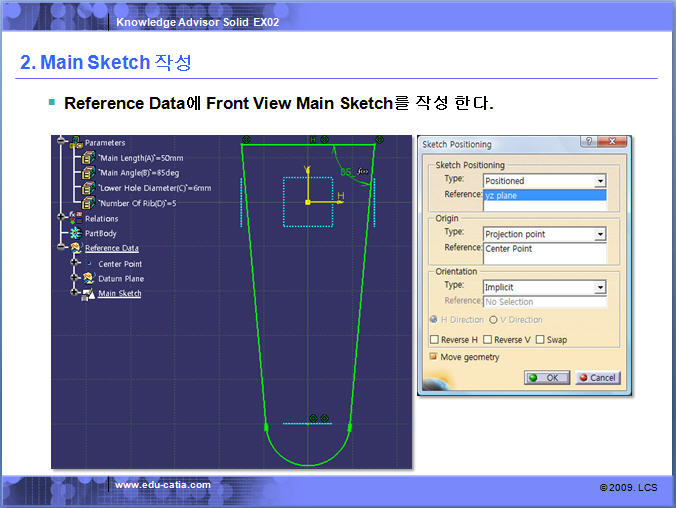Toggle the Move geometry option
Screen dimensions: 676x508
(x=434, y=357)
